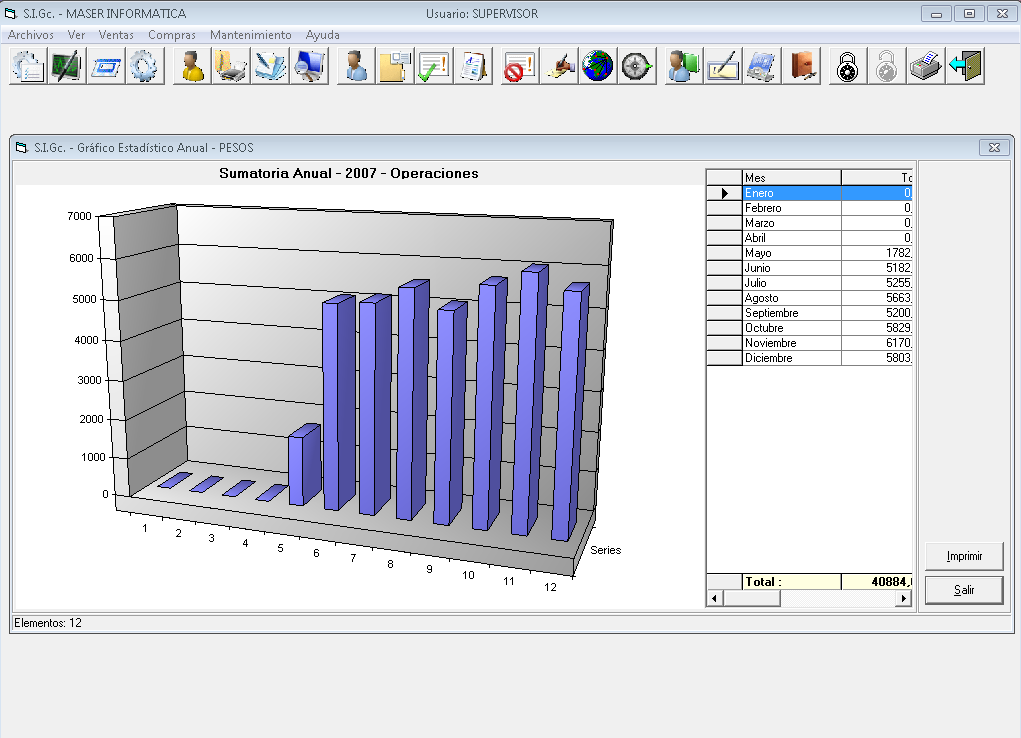Click the blue window form toolbar icon
The height and width of the screenshot is (738, 1021).
point(105,66)
